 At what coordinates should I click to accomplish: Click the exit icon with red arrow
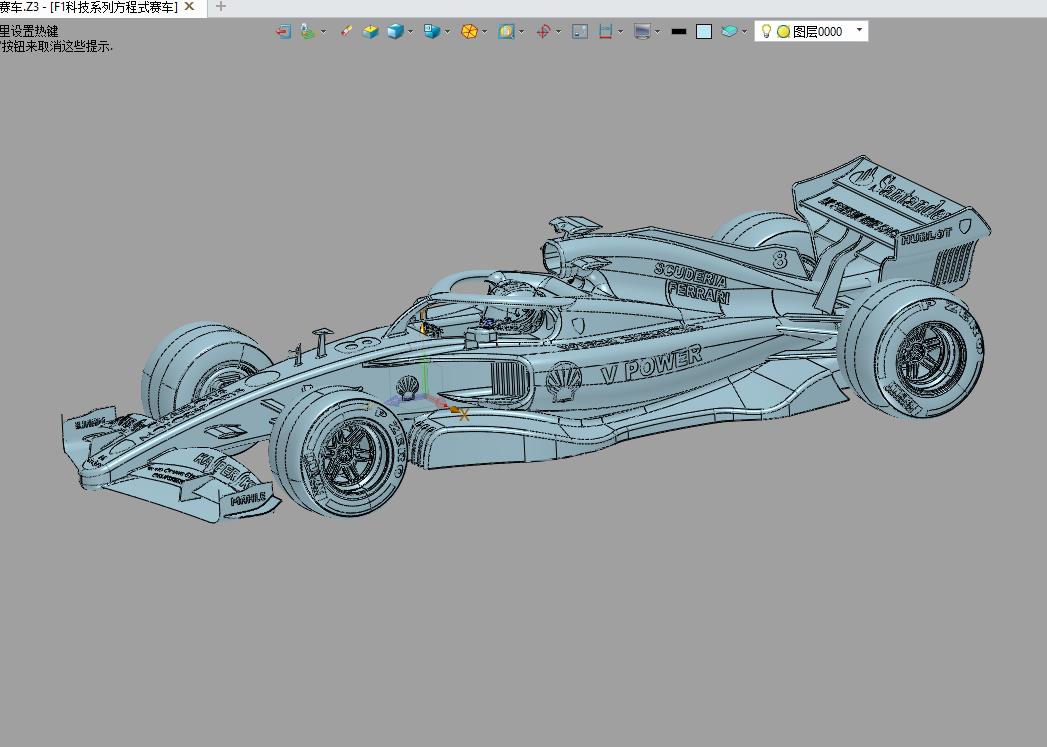tap(284, 32)
